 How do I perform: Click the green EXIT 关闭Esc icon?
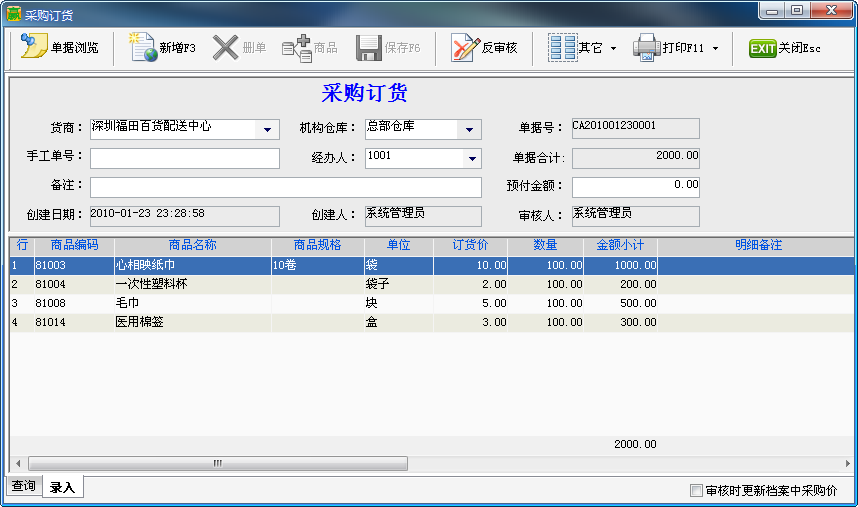[763, 48]
